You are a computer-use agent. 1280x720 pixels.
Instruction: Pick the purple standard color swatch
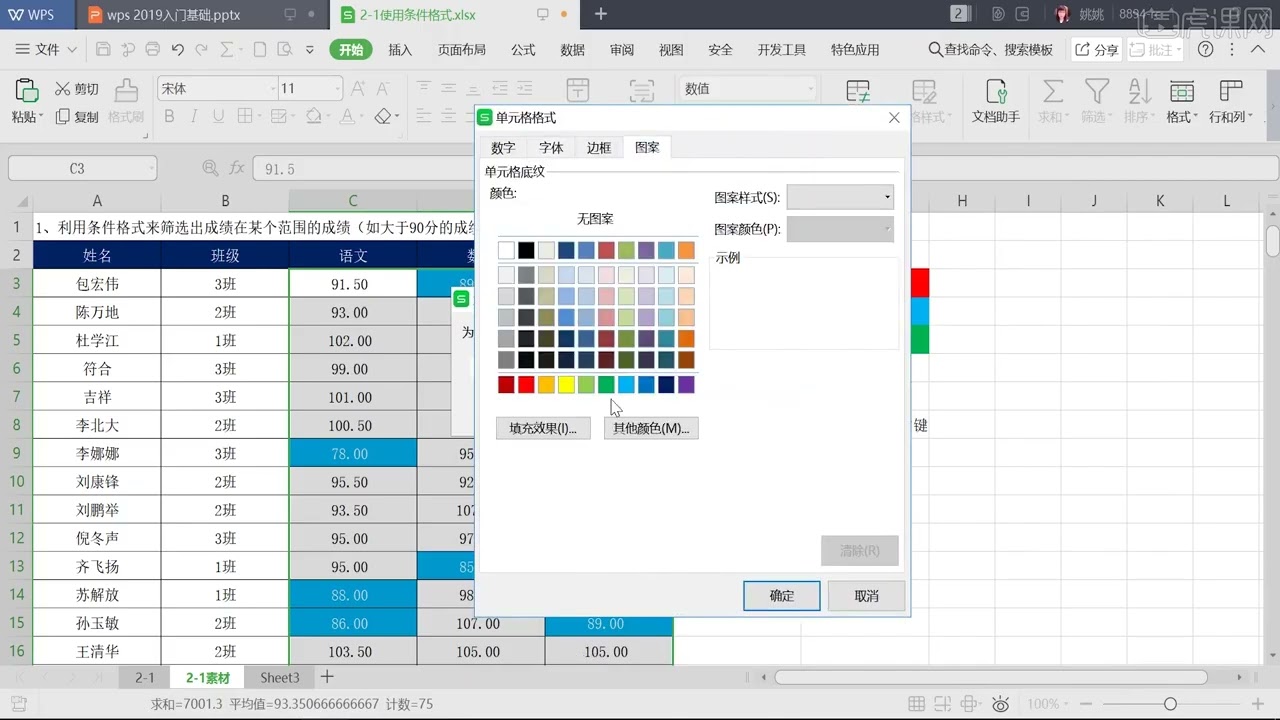686,385
